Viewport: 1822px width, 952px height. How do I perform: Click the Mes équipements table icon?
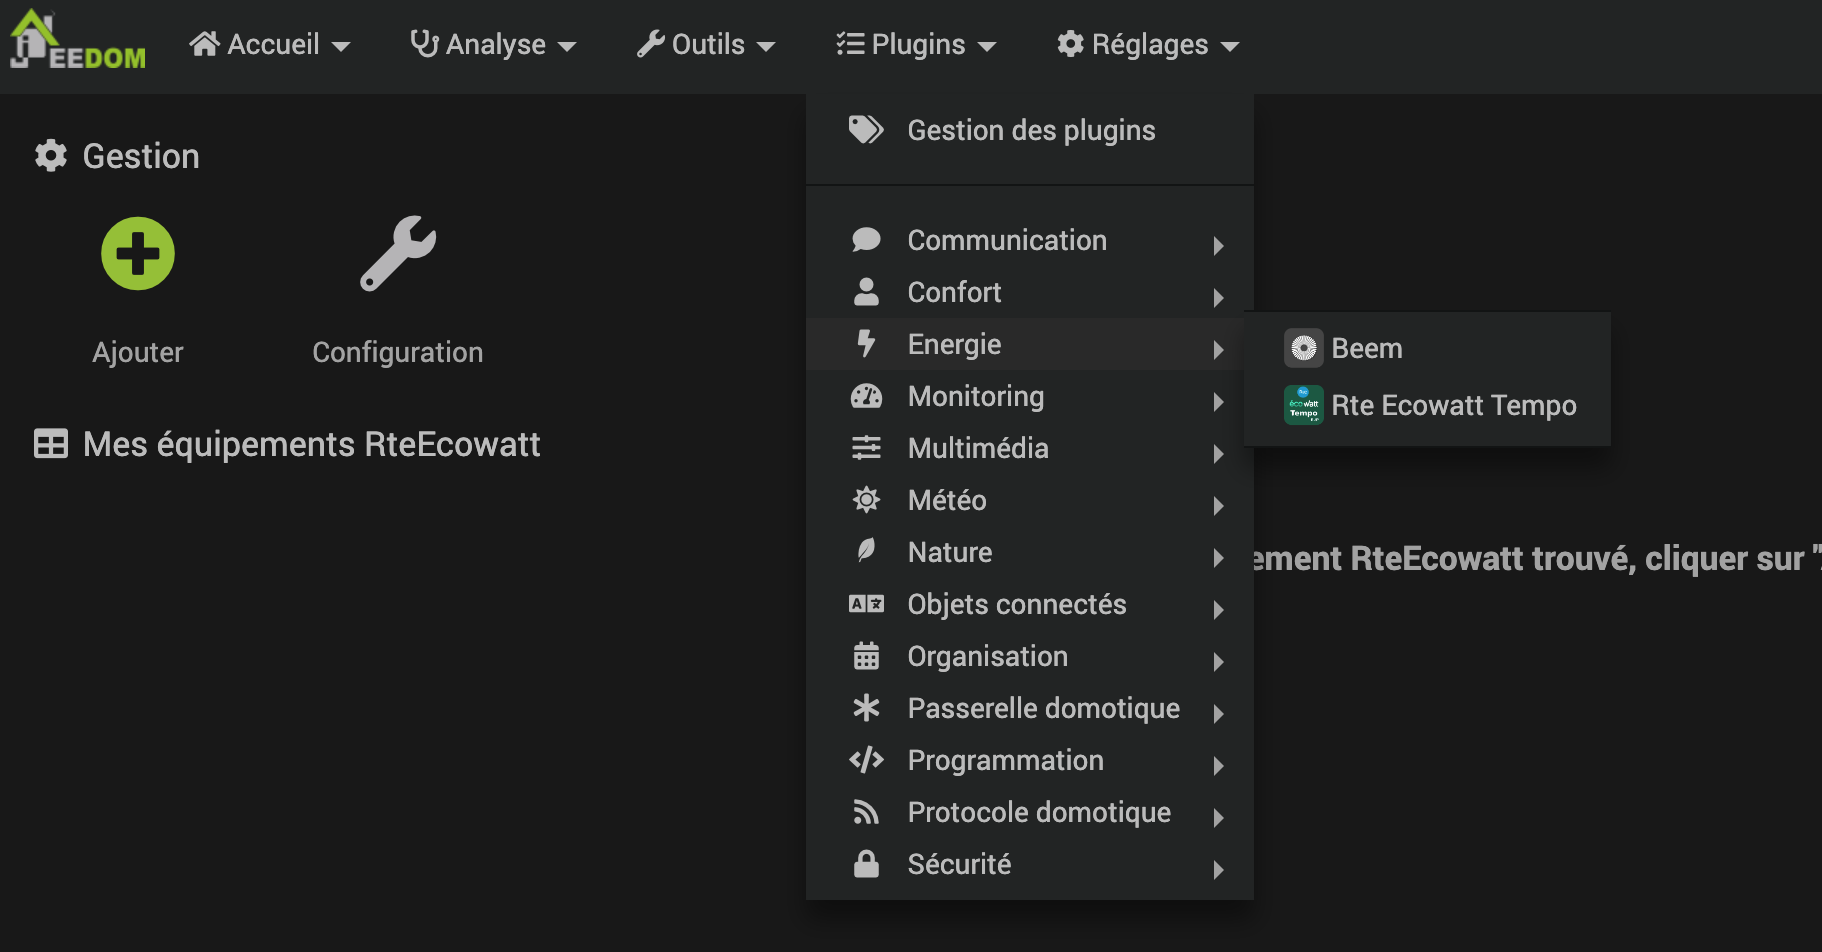point(51,444)
